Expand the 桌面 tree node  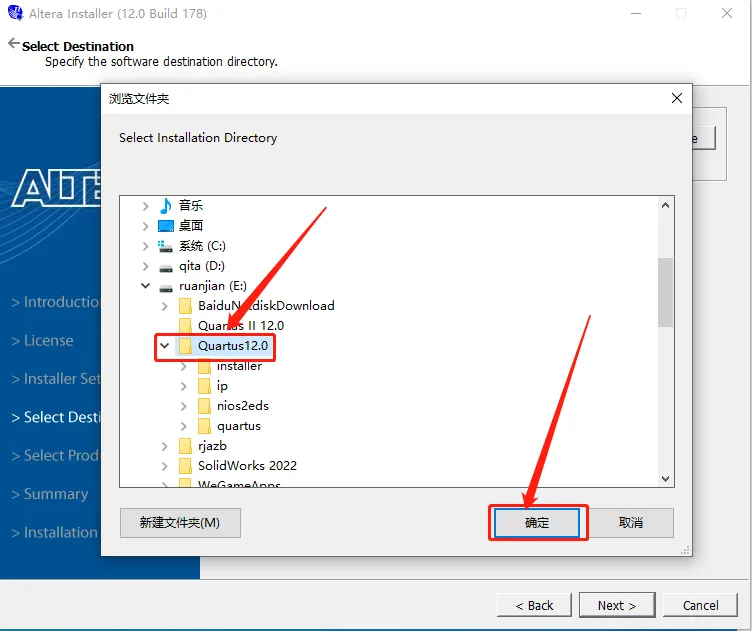tap(145, 226)
